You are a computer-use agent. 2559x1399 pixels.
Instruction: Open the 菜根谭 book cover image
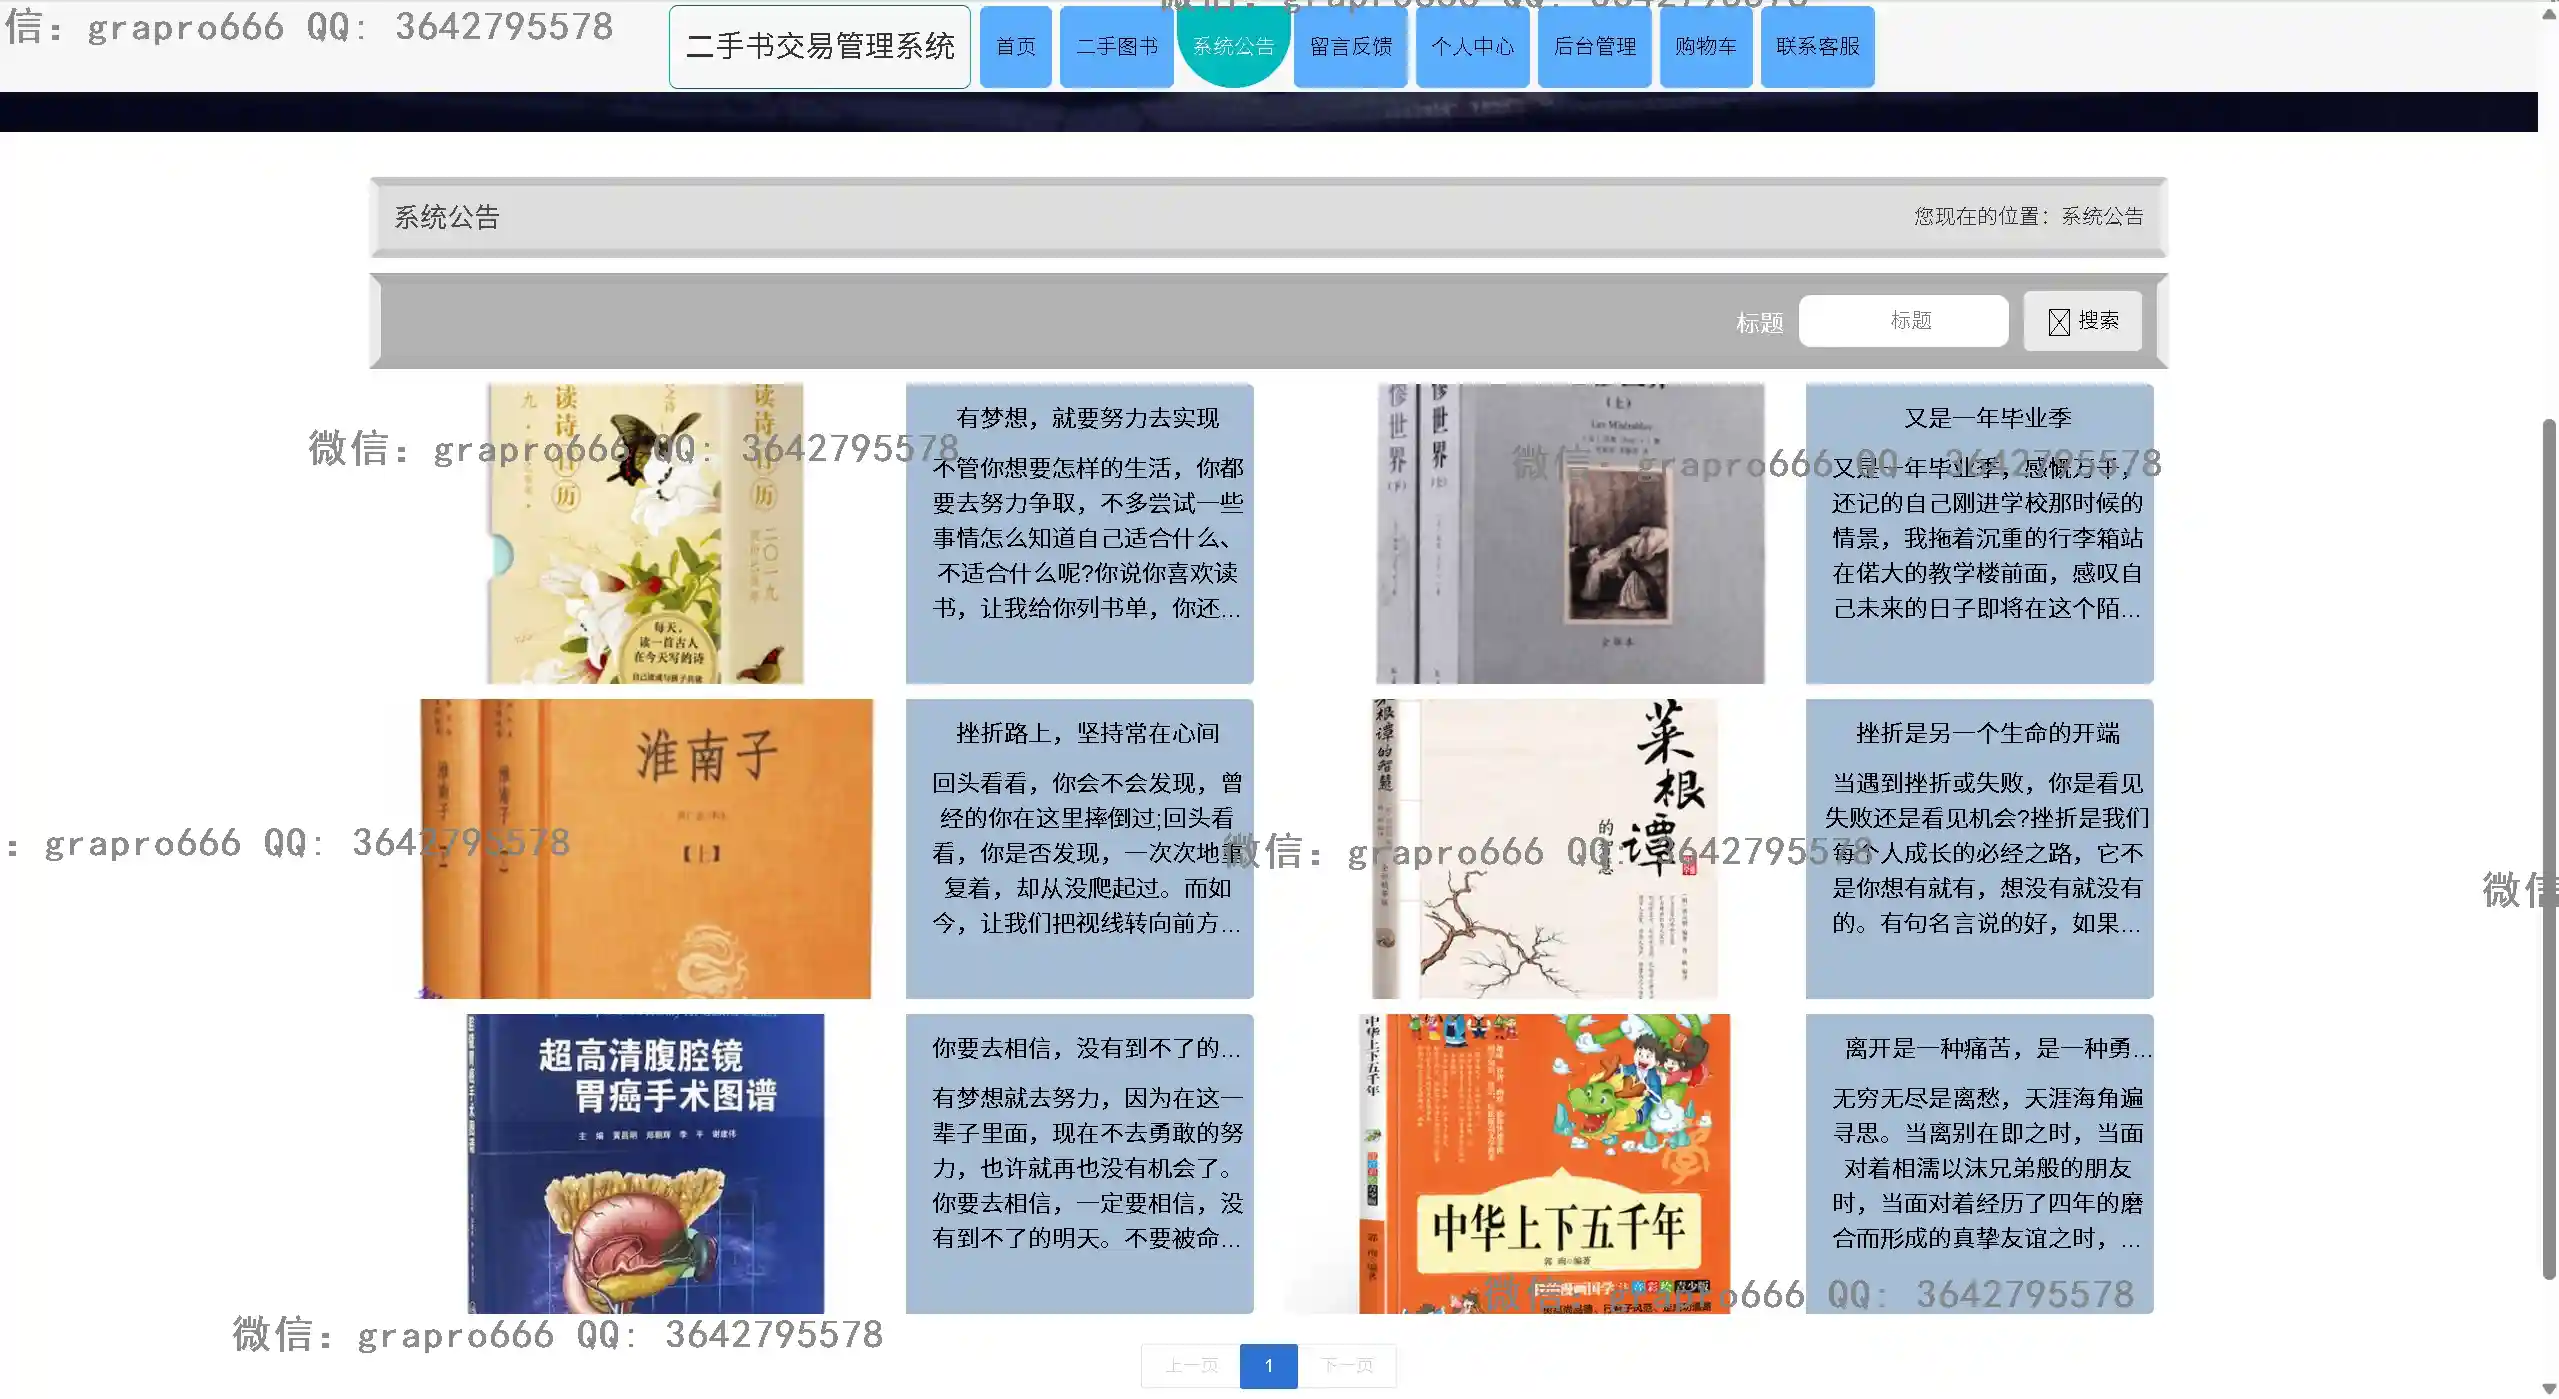point(1544,848)
